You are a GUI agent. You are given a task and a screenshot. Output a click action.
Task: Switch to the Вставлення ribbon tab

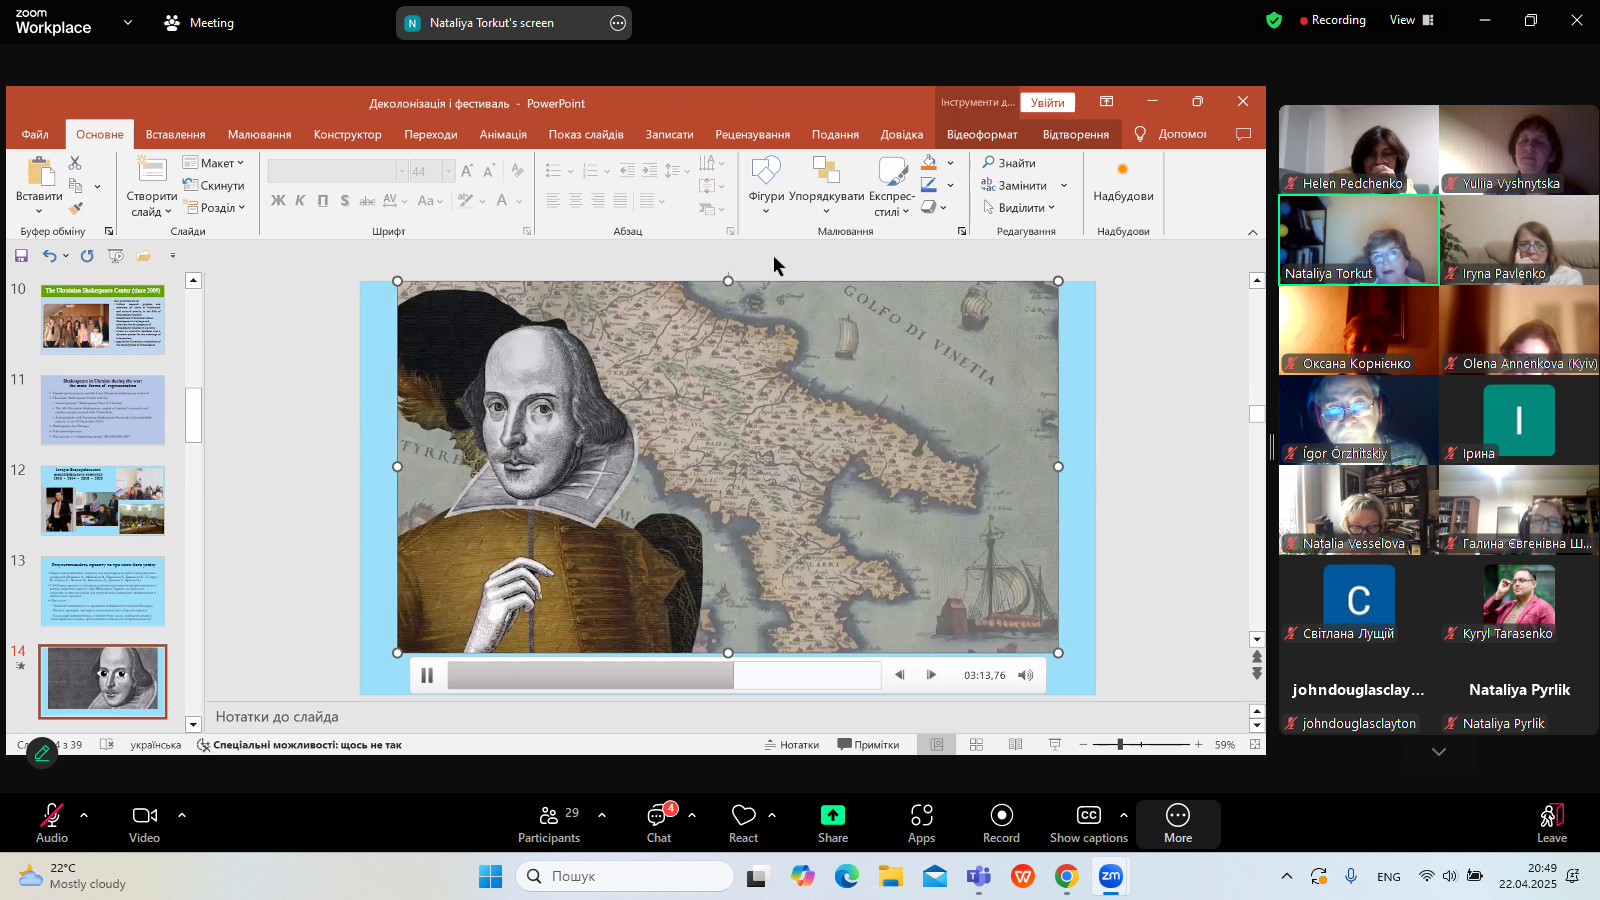point(175,134)
